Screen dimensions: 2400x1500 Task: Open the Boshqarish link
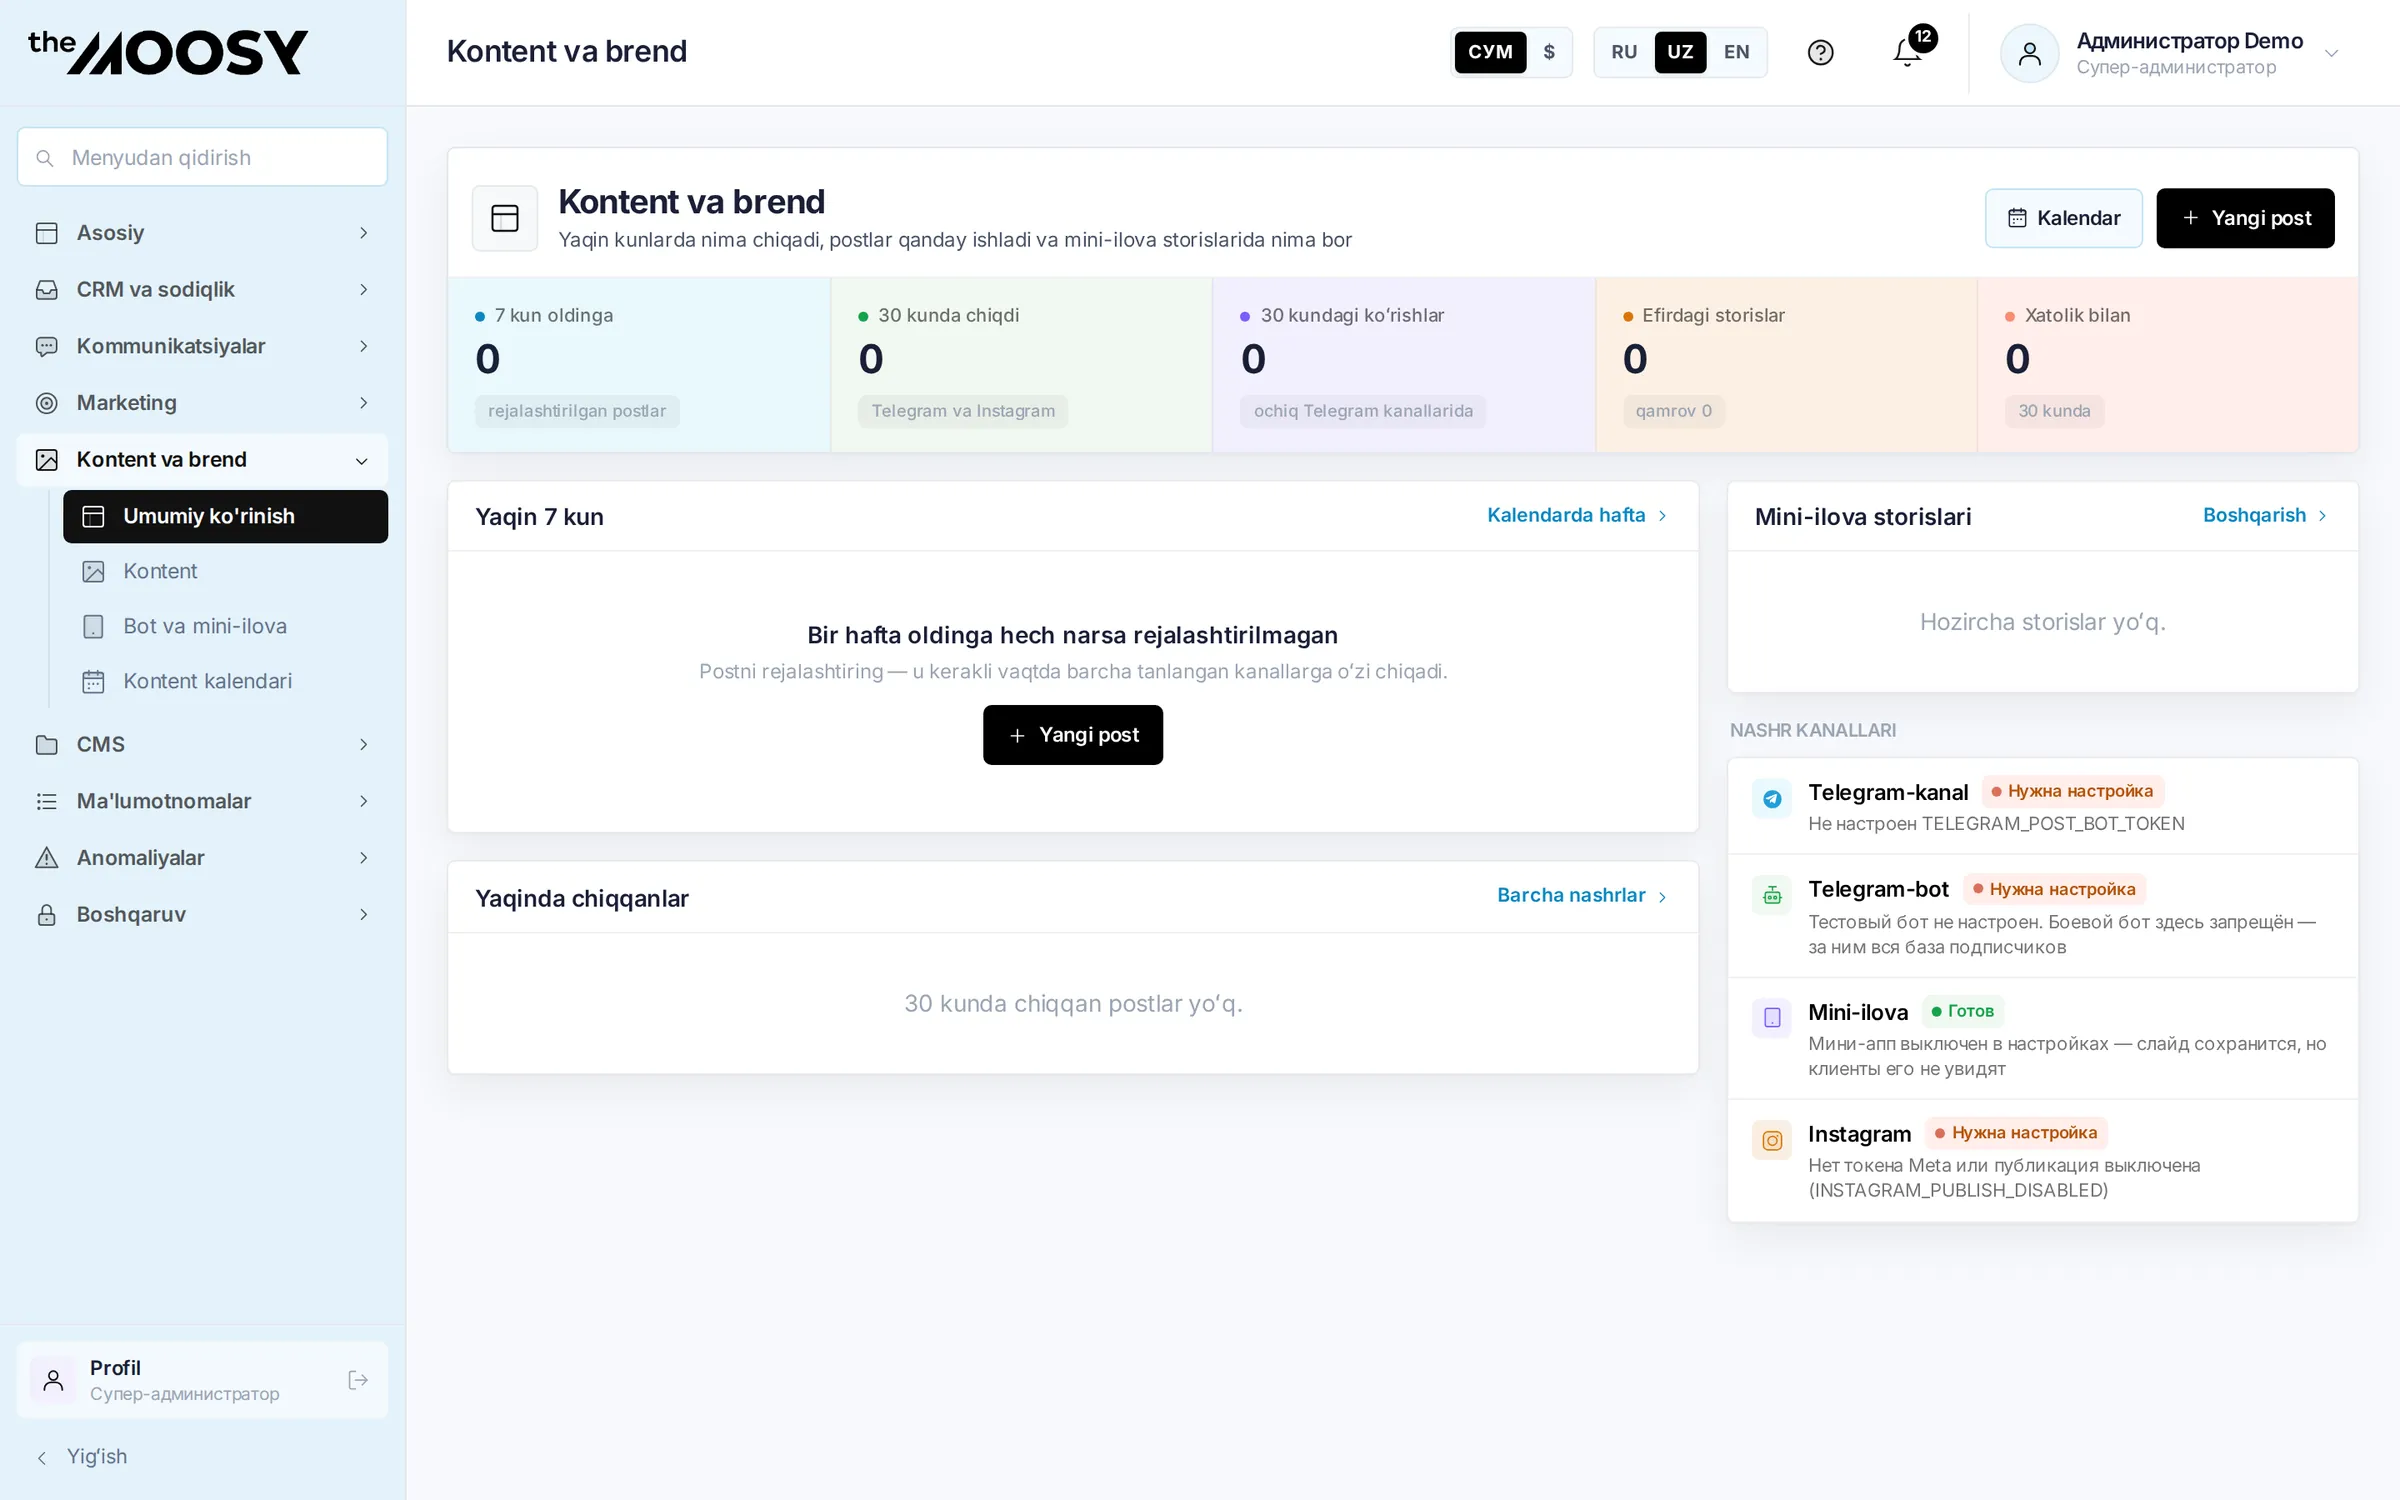[x=2266, y=515]
